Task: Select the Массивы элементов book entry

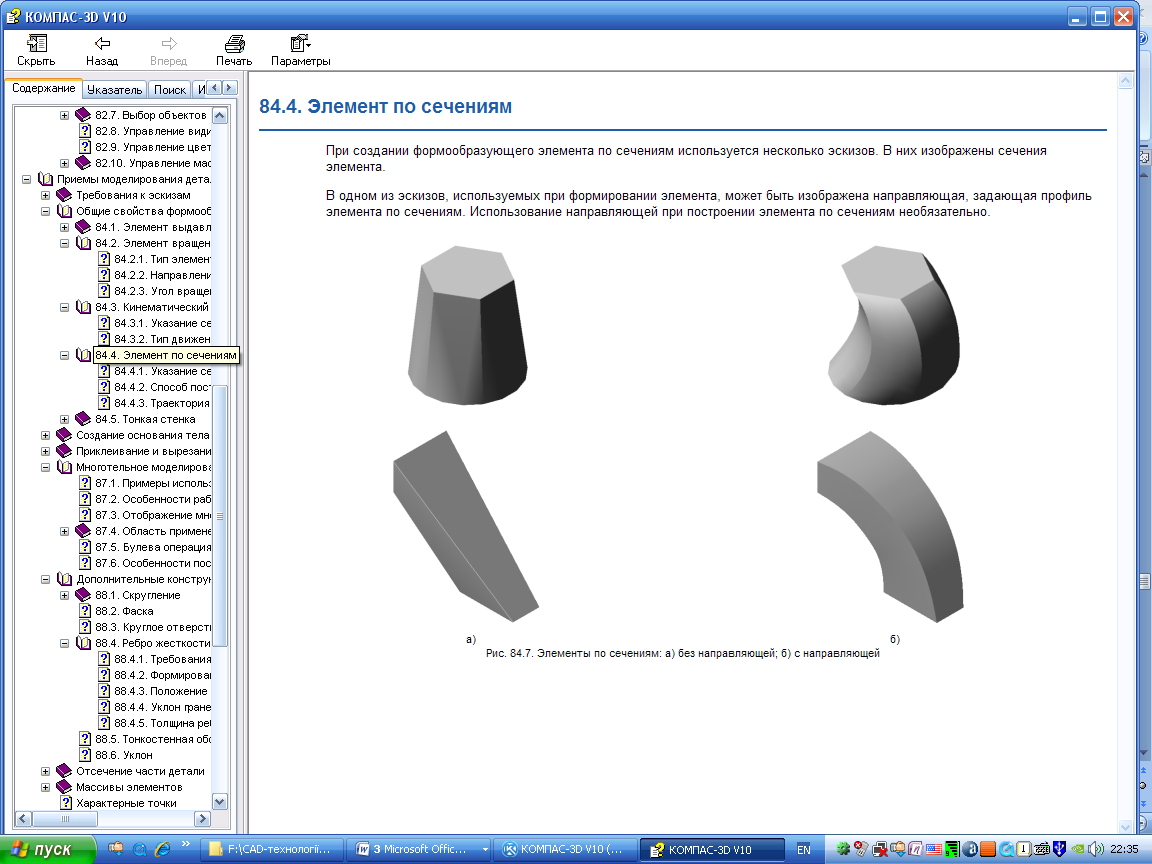Action: tap(129, 788)
